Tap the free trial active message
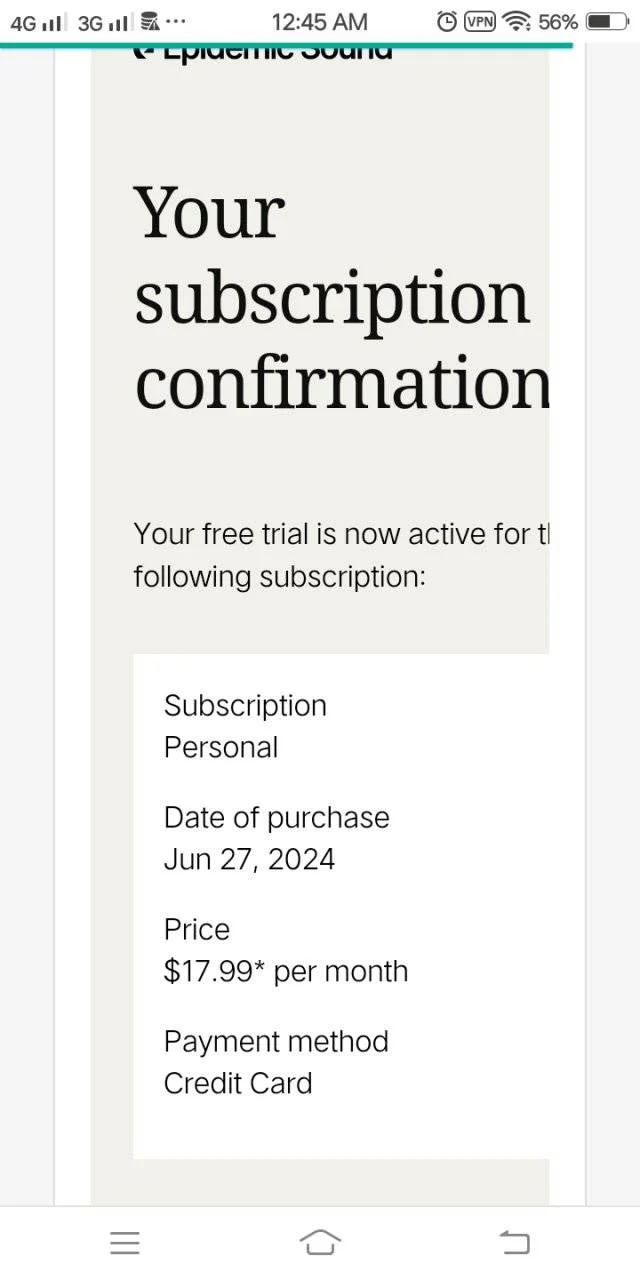 342,555
